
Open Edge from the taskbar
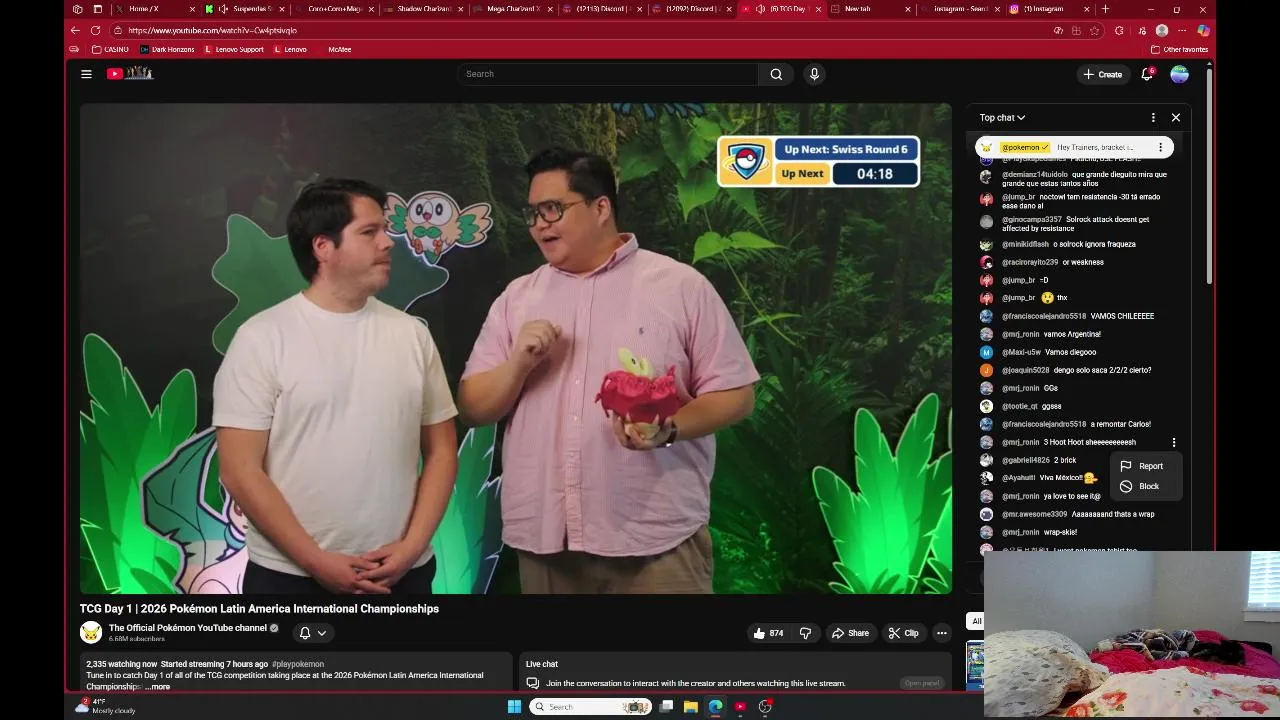click(x=716, y=706)
